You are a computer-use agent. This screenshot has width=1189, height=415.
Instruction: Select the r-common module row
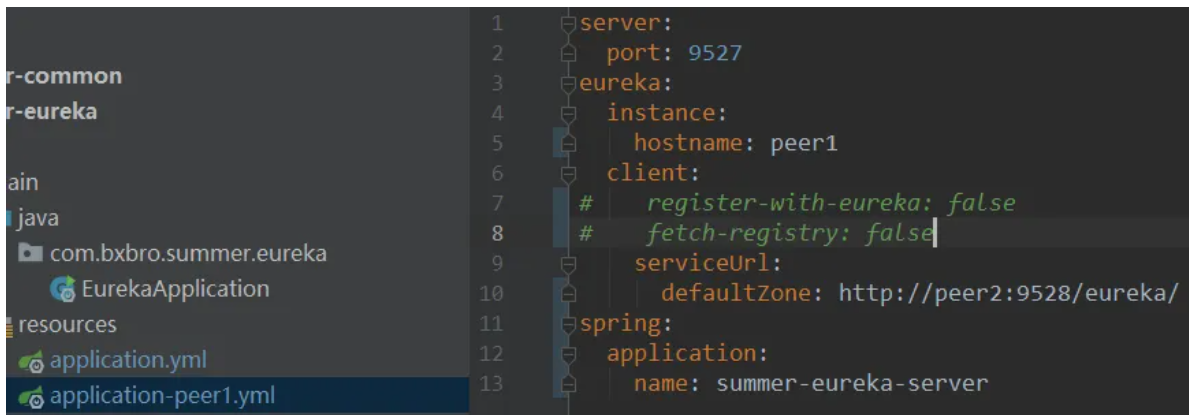[64, 77]
